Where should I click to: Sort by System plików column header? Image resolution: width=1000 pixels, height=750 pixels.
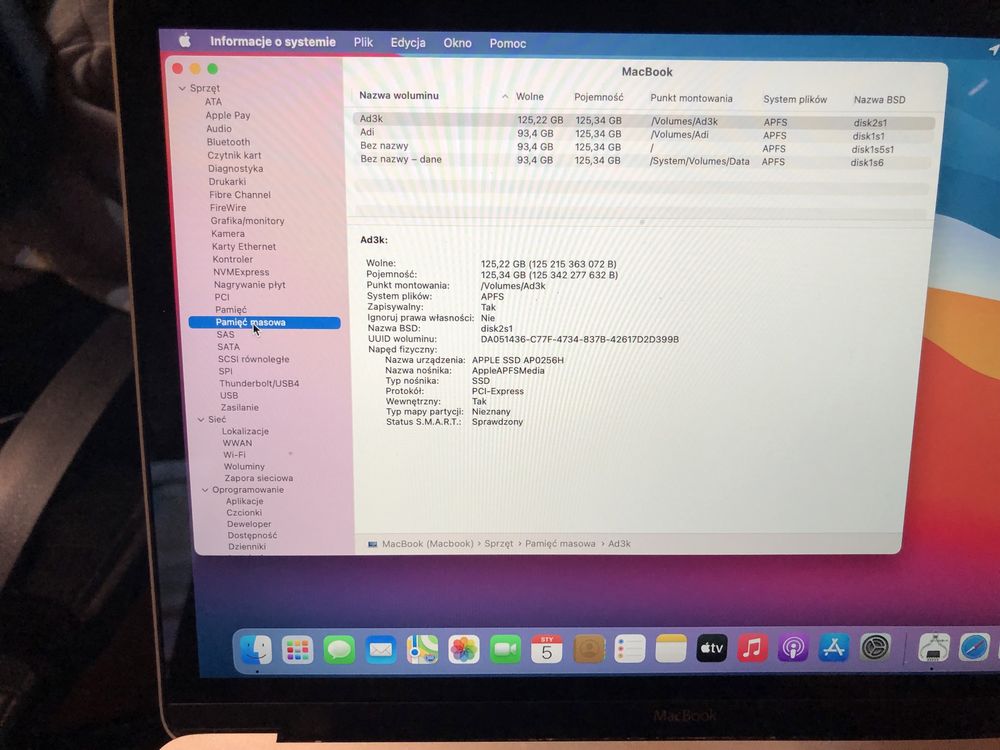coord(795,99)
